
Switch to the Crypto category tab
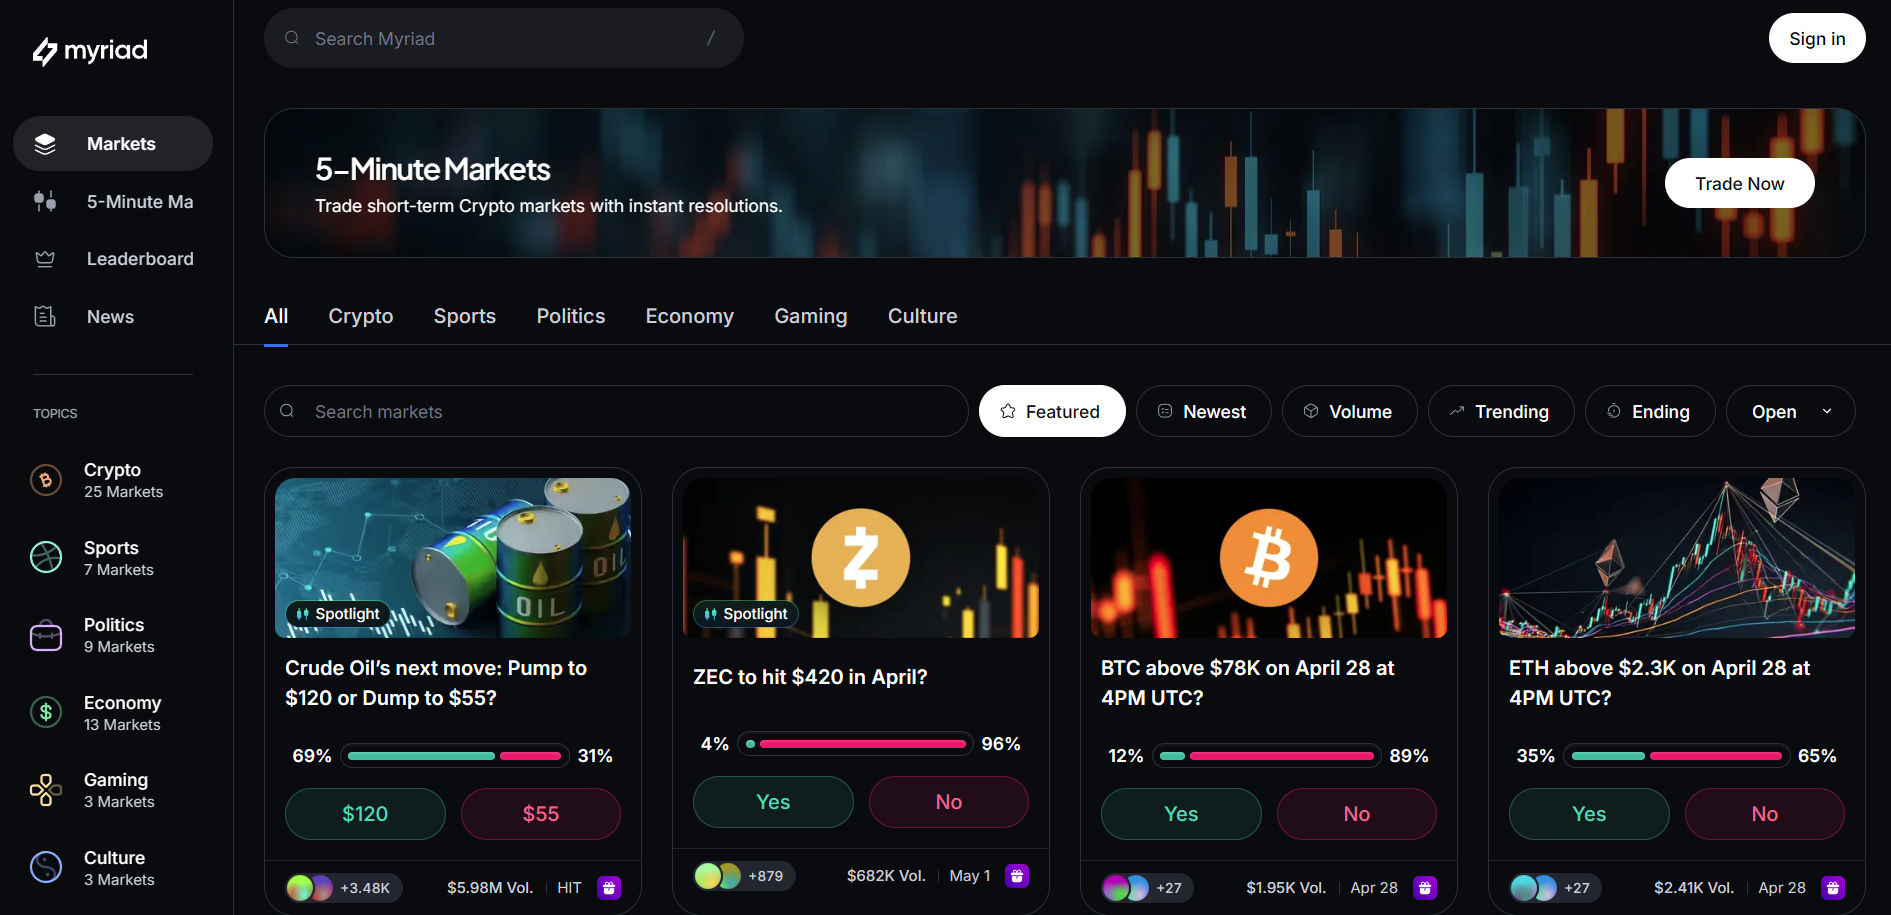coord(360,316)
